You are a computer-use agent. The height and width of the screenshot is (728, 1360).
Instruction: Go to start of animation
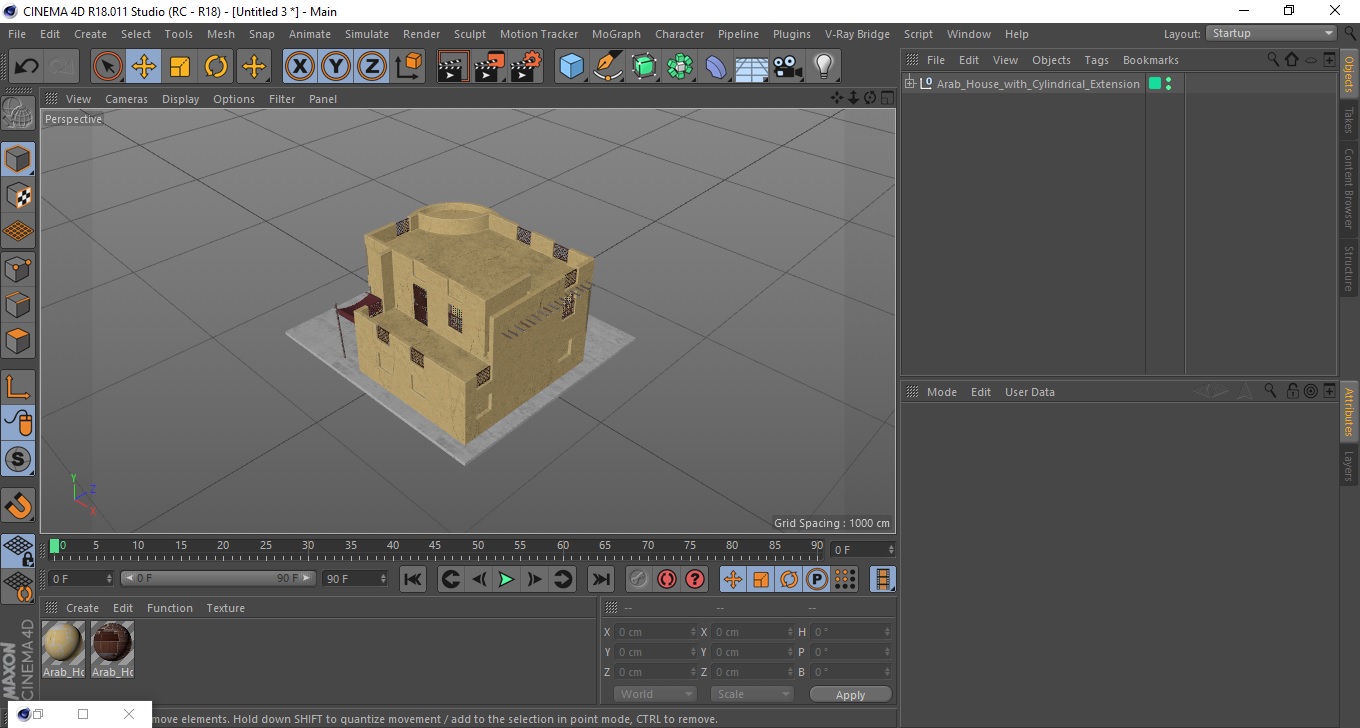(x=413, y=579)
